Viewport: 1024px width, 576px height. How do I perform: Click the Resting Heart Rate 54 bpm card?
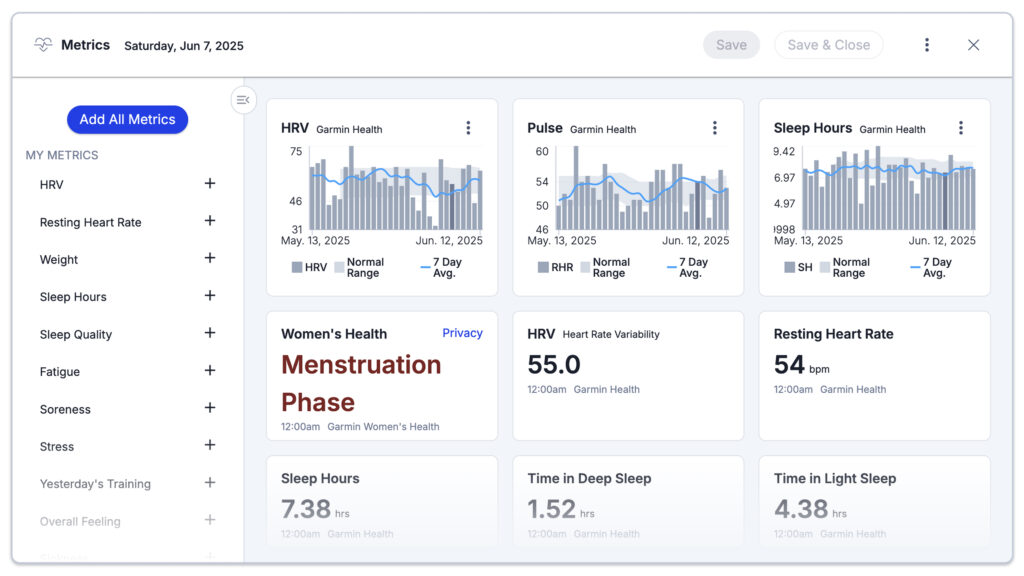pyautogui.click(x=874, y=375)
